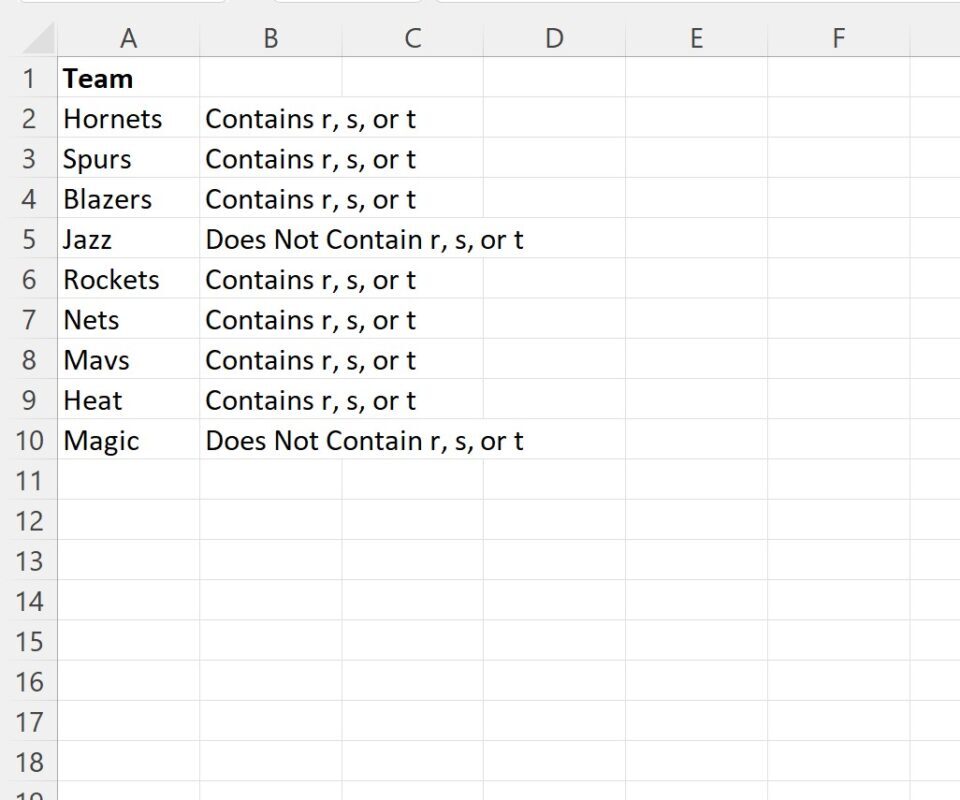Select the Rockets cell
Image resolution: width=960 pixels, height=800 pixels.
coord(129,279)
